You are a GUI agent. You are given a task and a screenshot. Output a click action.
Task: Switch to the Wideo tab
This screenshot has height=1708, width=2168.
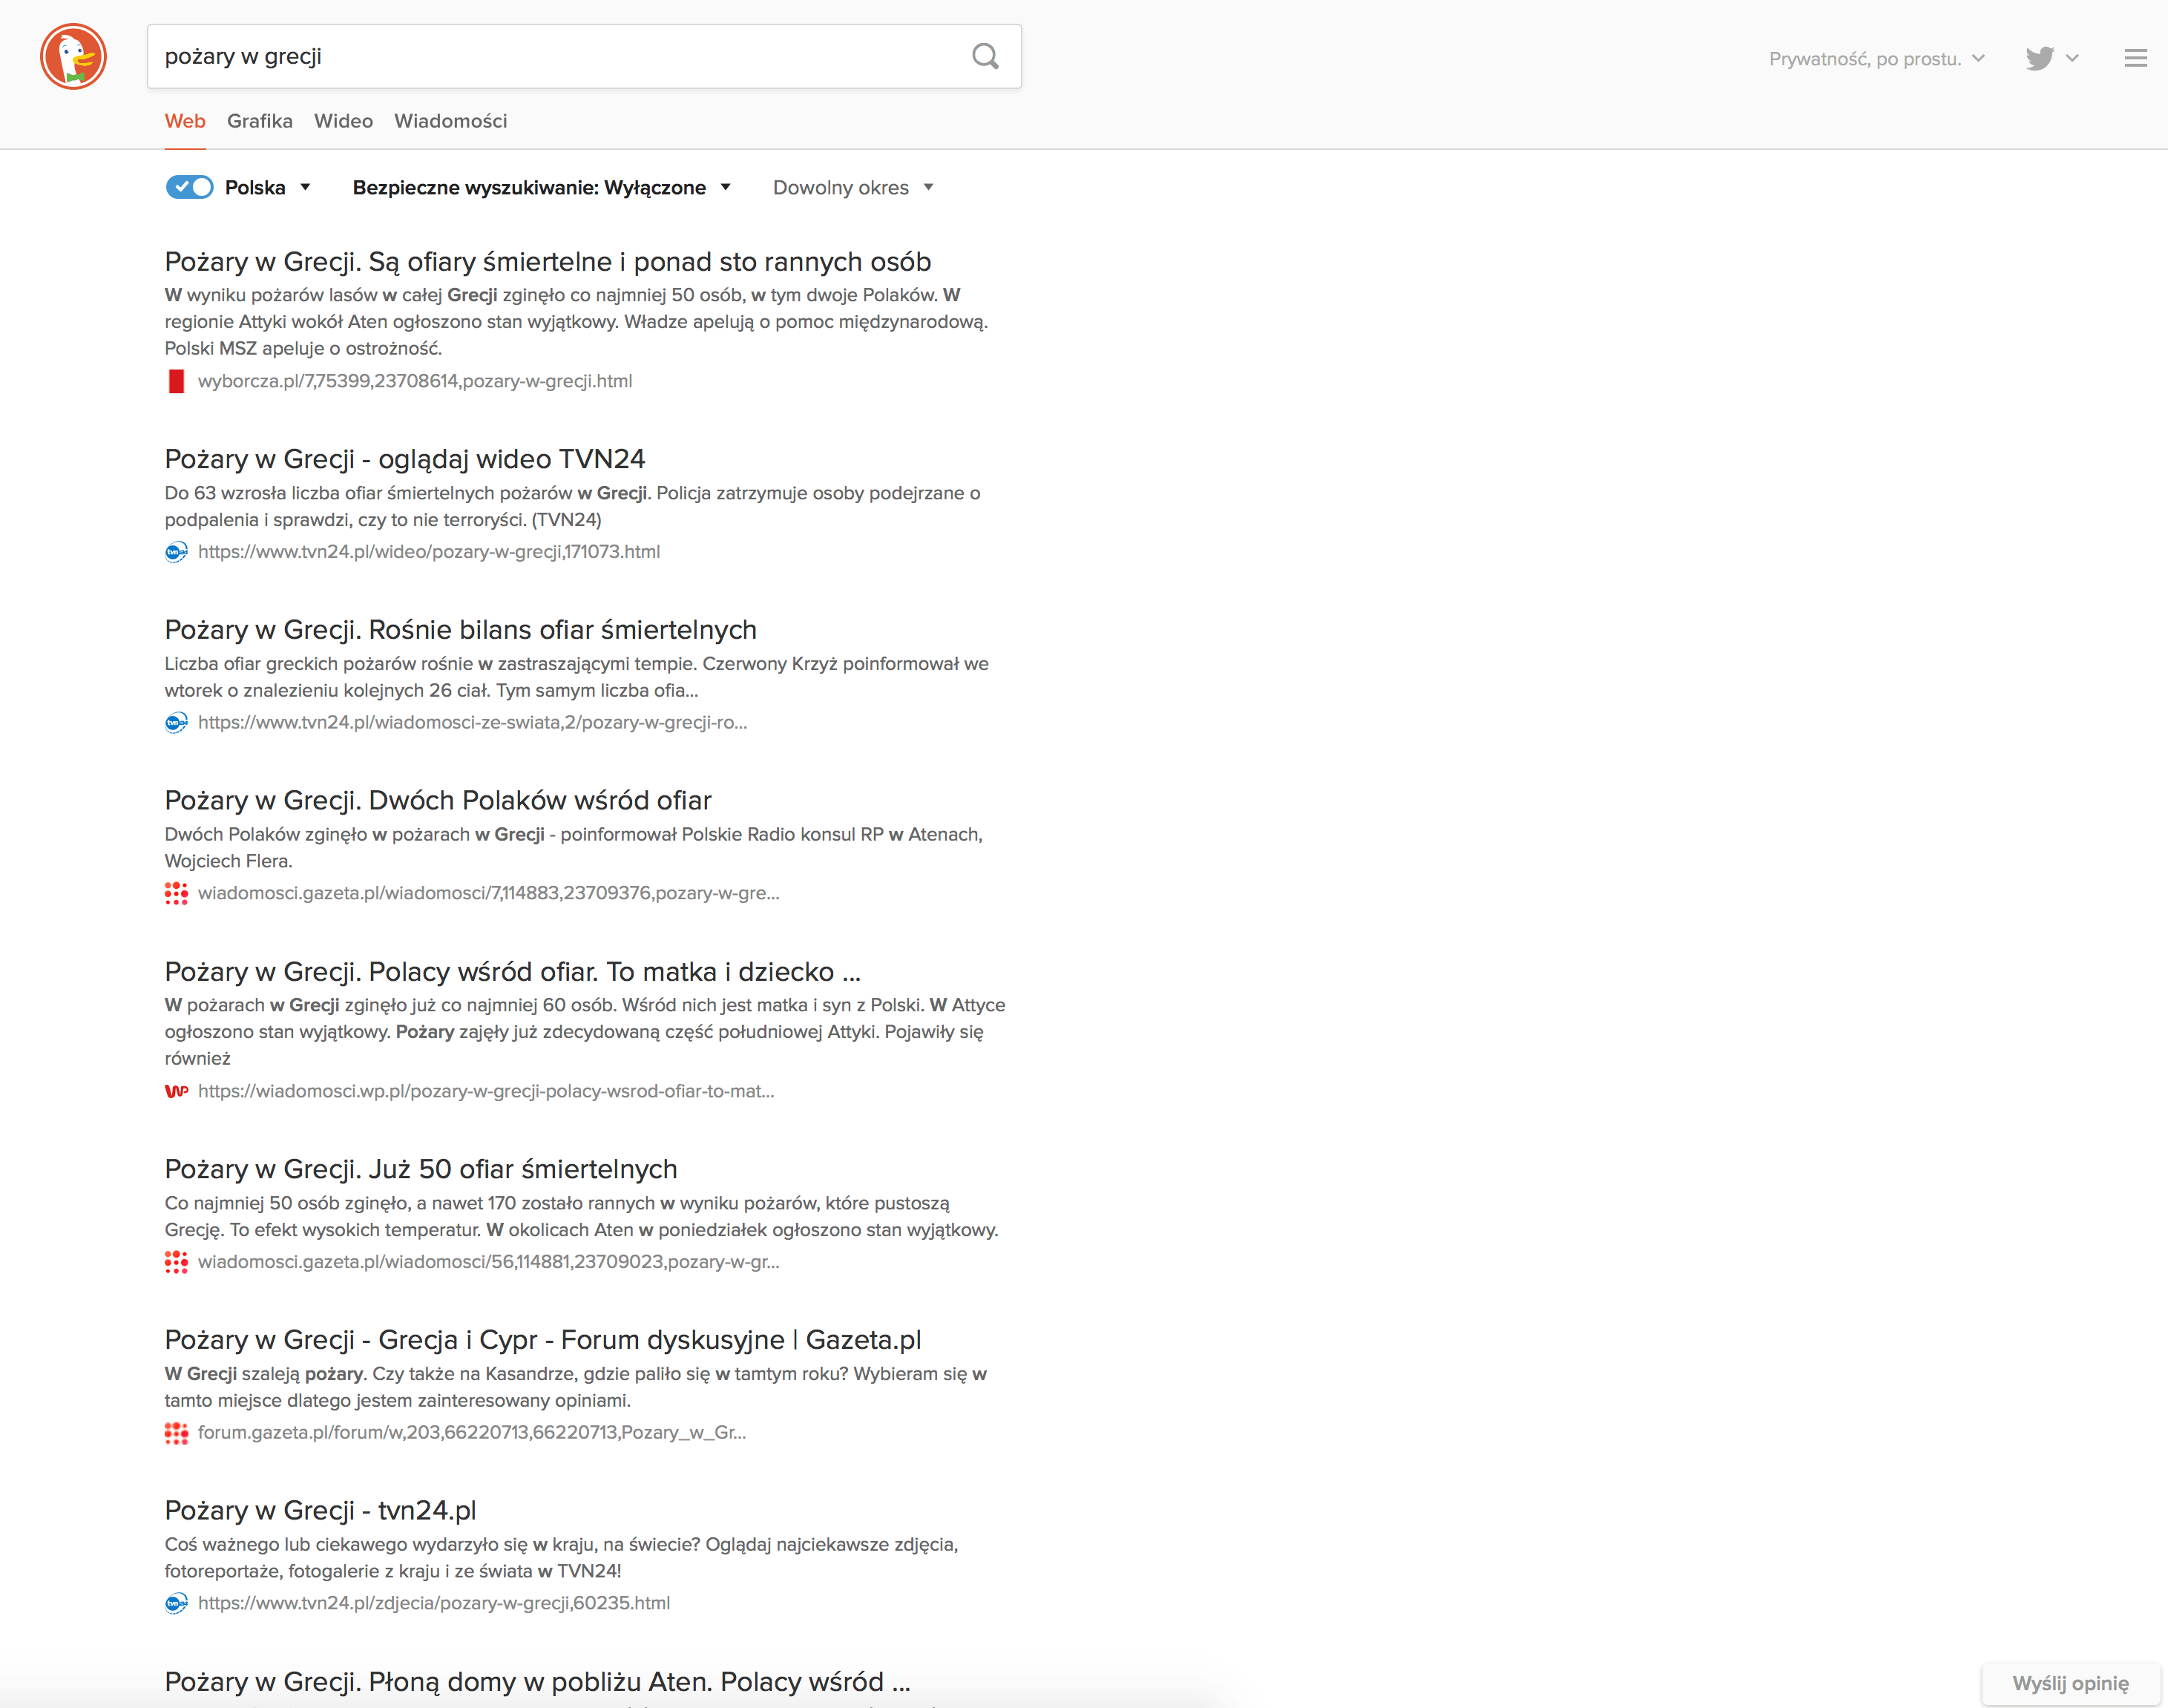343,121
